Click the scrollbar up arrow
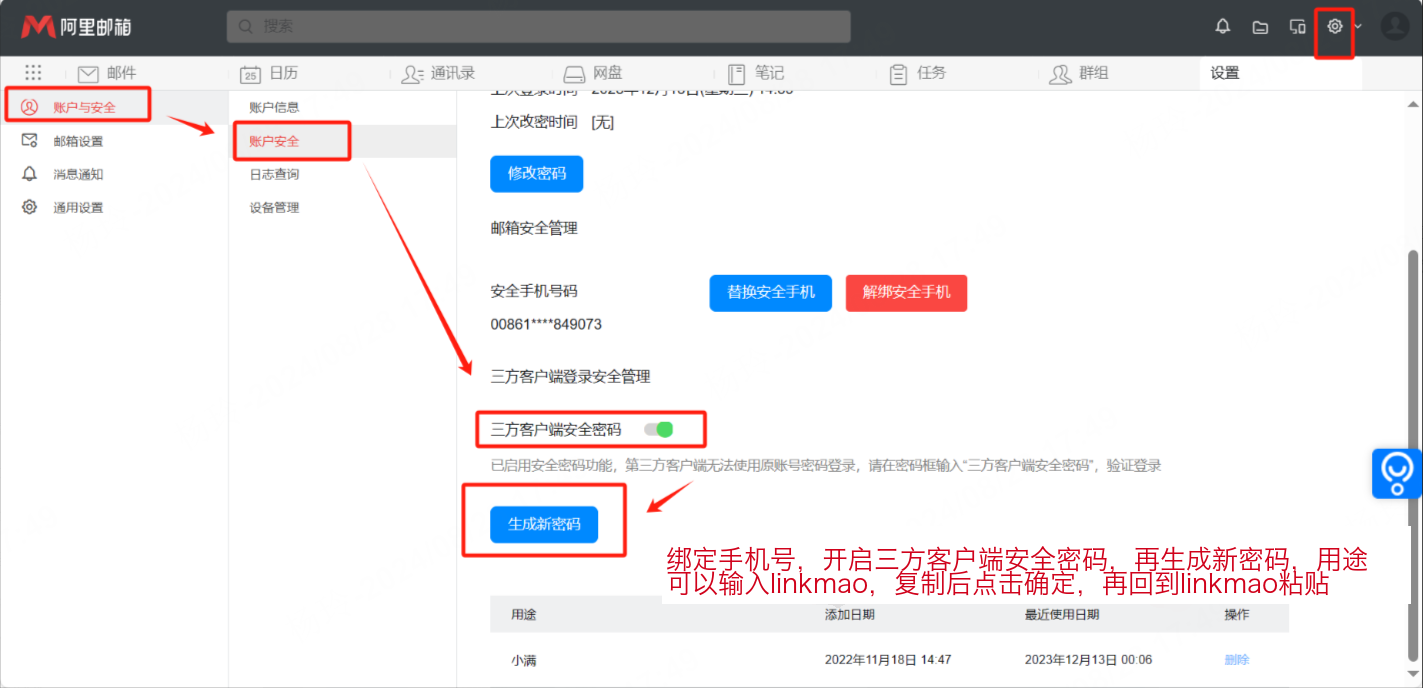Screen dimensions: 1423x688 point(1412,103)
